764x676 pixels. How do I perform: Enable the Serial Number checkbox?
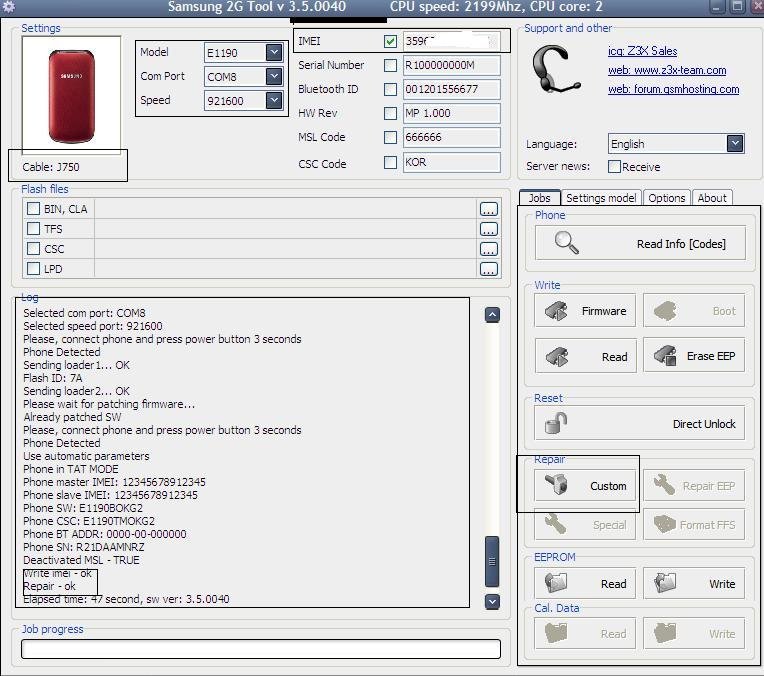pos(390,66)
